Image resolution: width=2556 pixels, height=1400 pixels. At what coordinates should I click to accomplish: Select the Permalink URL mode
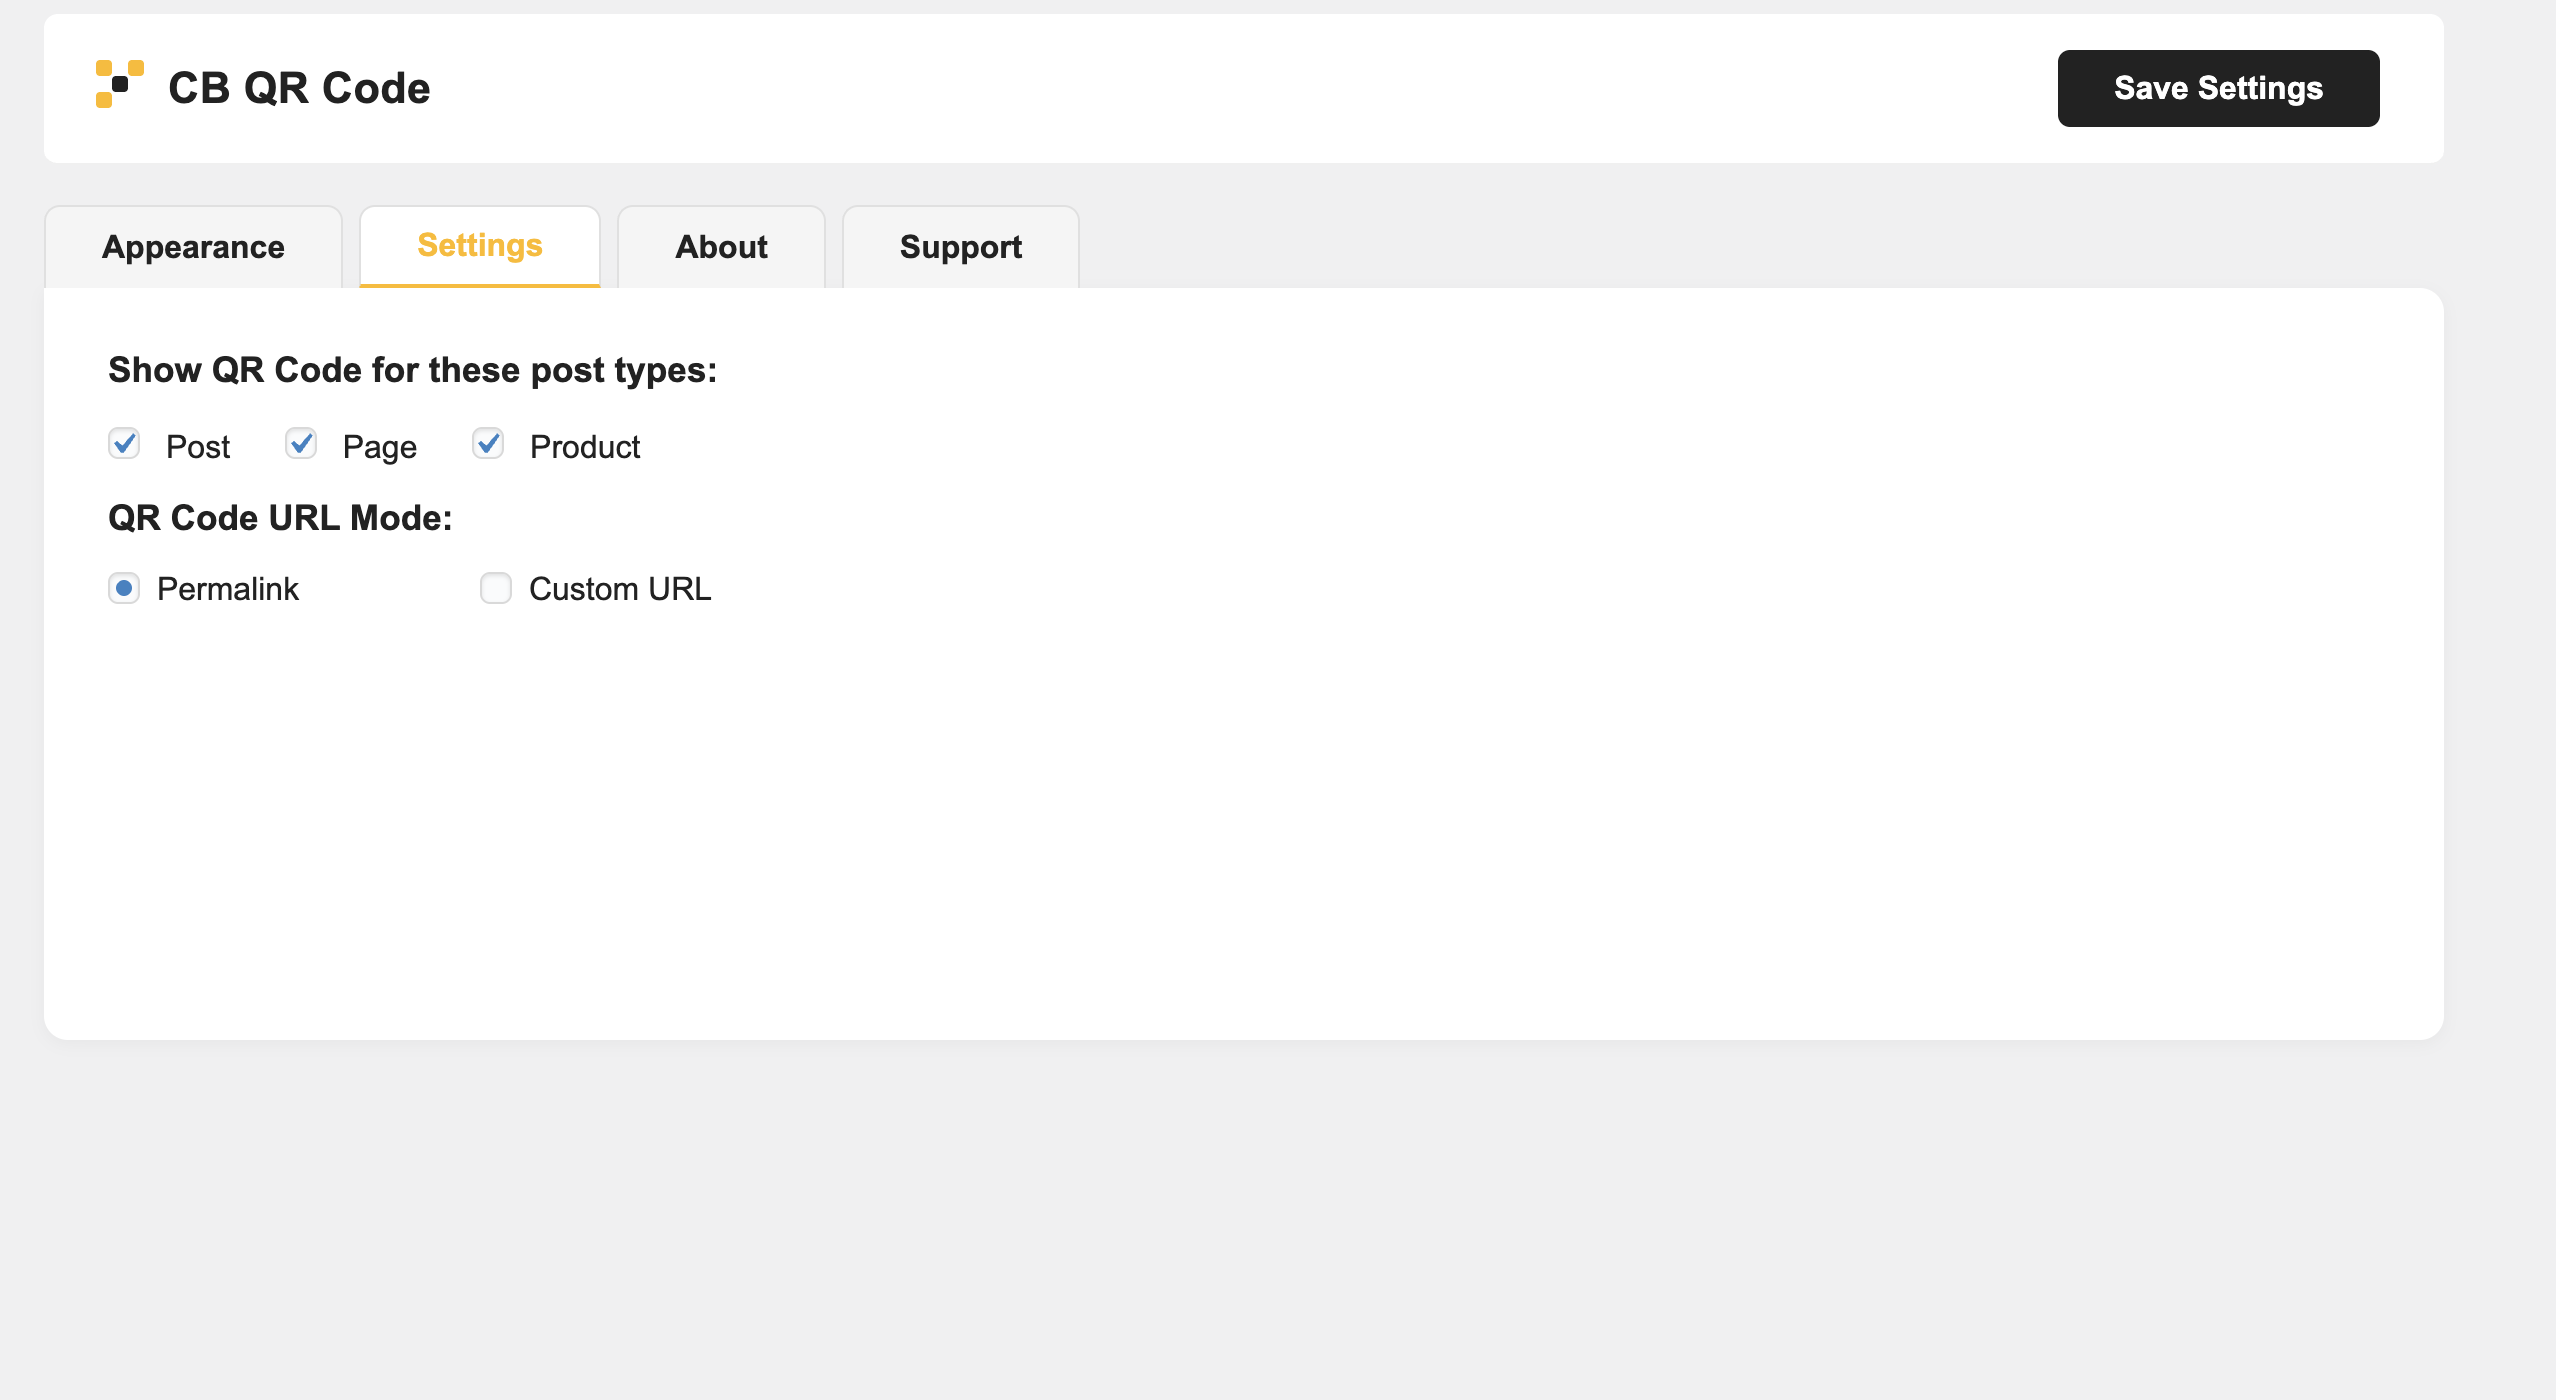pos(124,588)
